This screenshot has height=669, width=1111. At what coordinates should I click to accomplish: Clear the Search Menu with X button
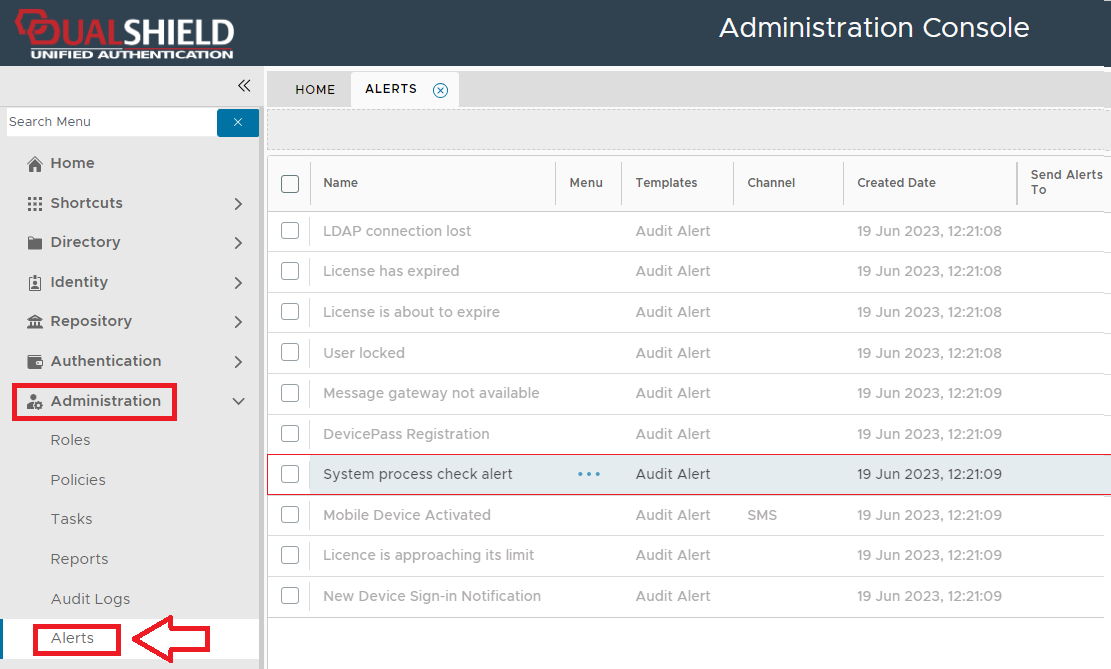click(238, 122)
